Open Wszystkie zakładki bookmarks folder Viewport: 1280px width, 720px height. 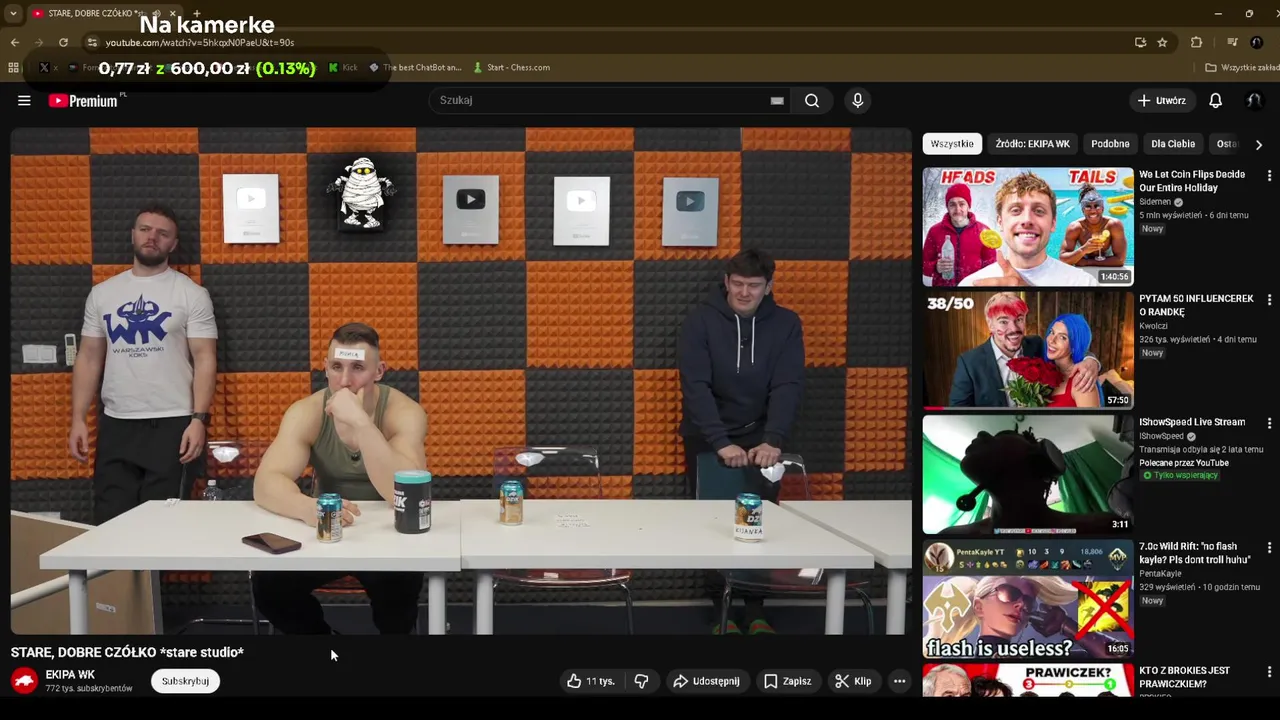coord(1241,67)
